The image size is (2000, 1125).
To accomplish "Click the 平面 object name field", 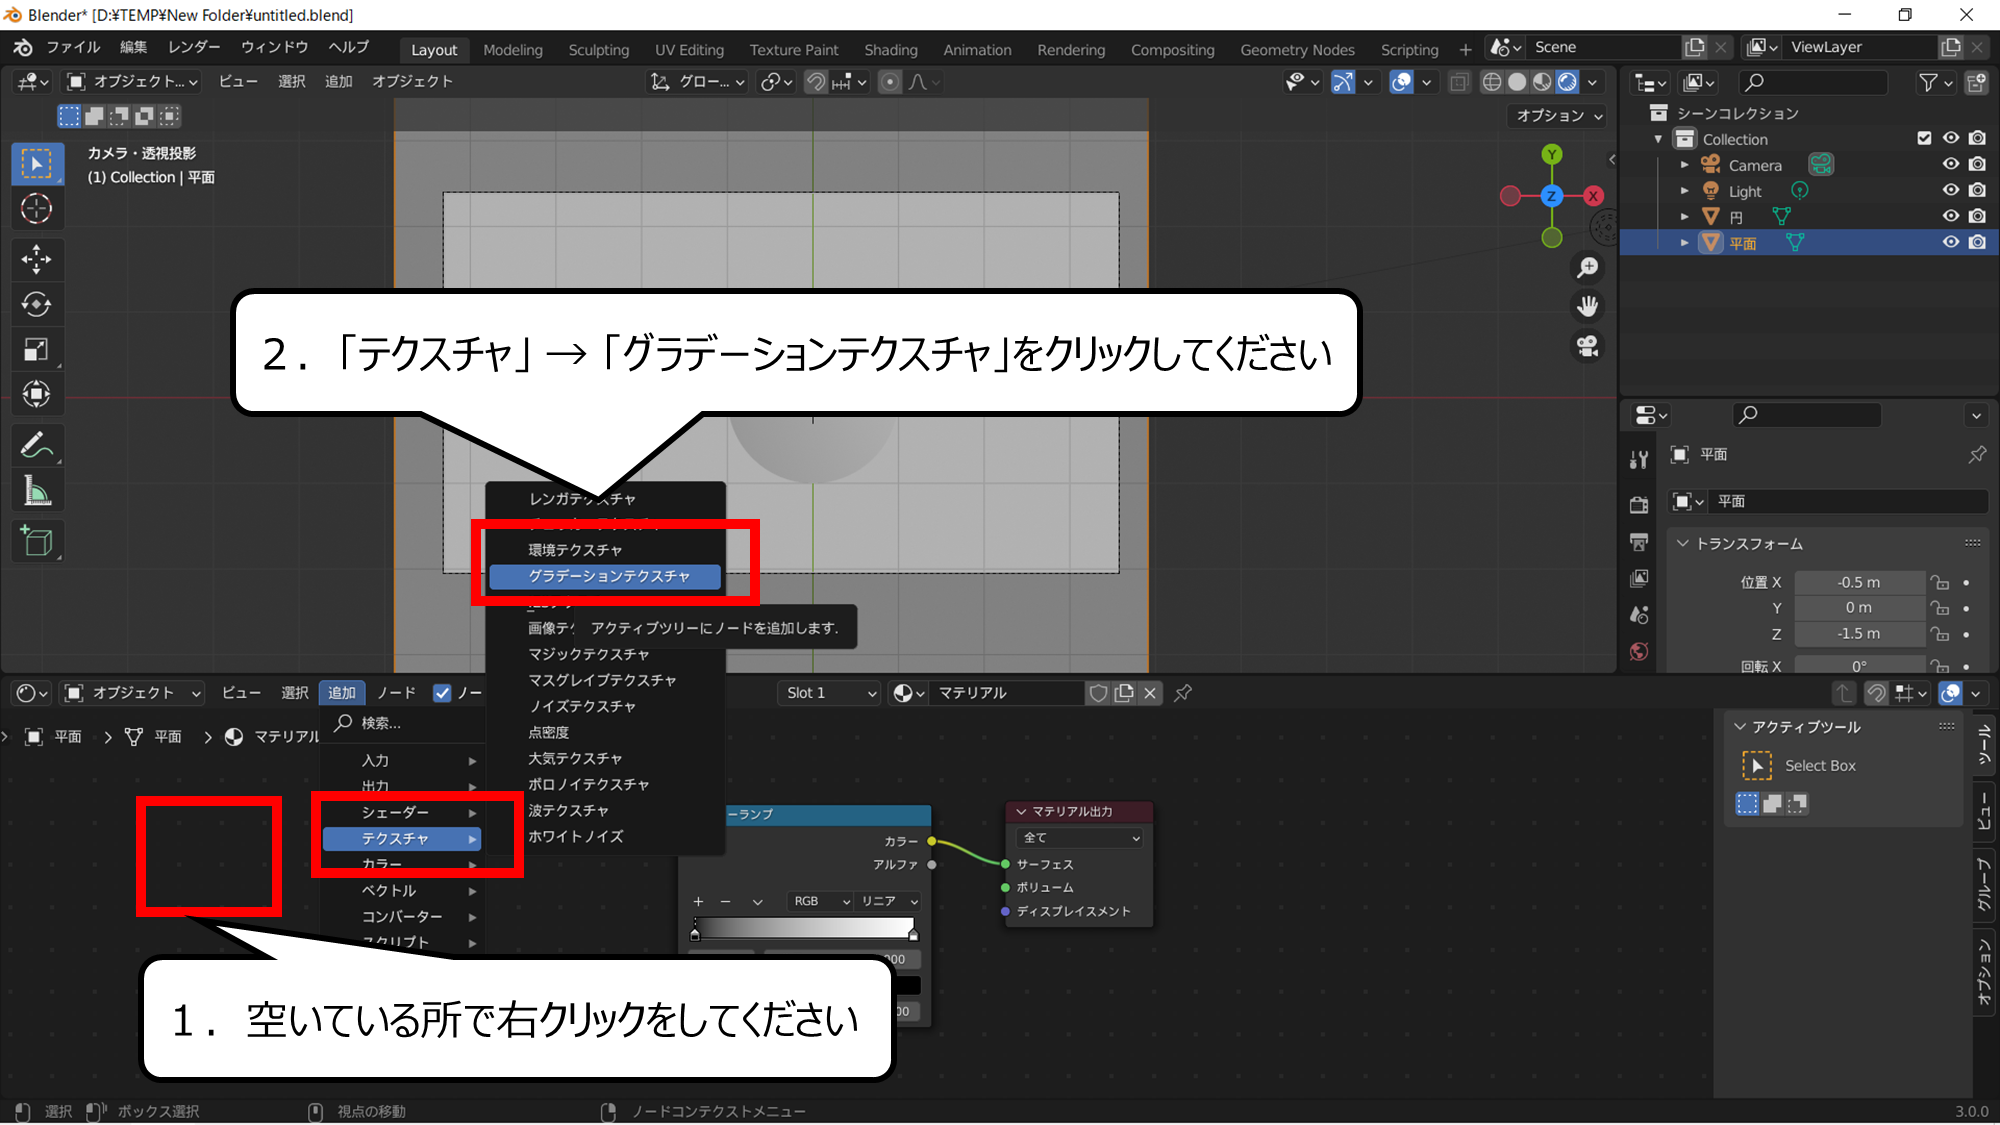I will (1848, 501).
